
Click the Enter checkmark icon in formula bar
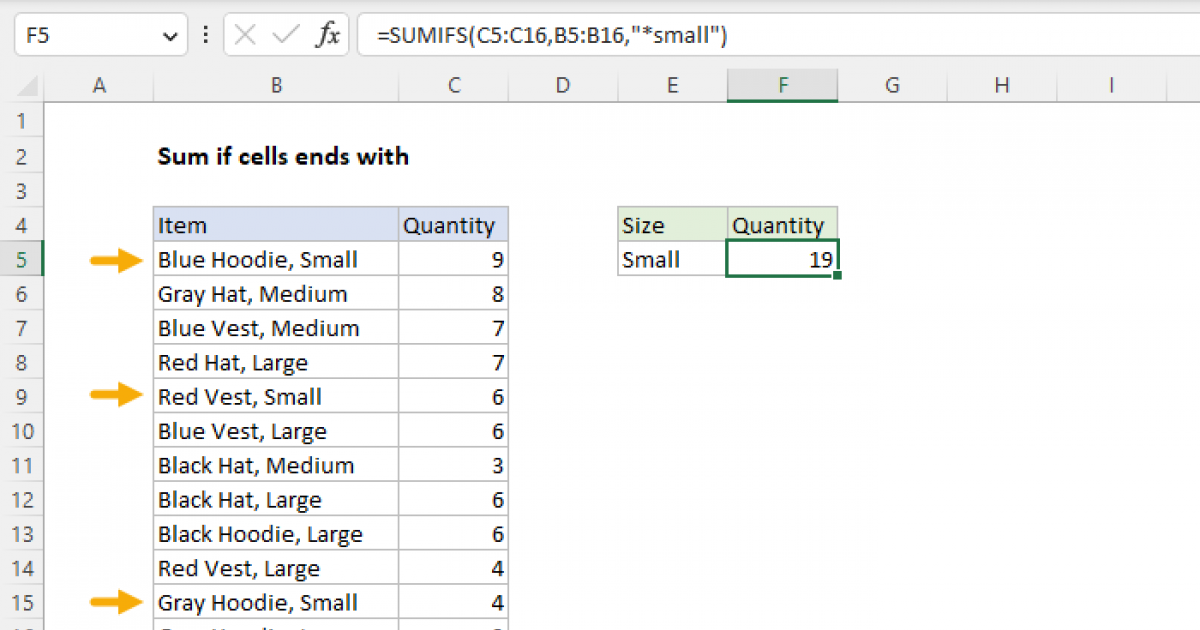click(x=286, y=36)
